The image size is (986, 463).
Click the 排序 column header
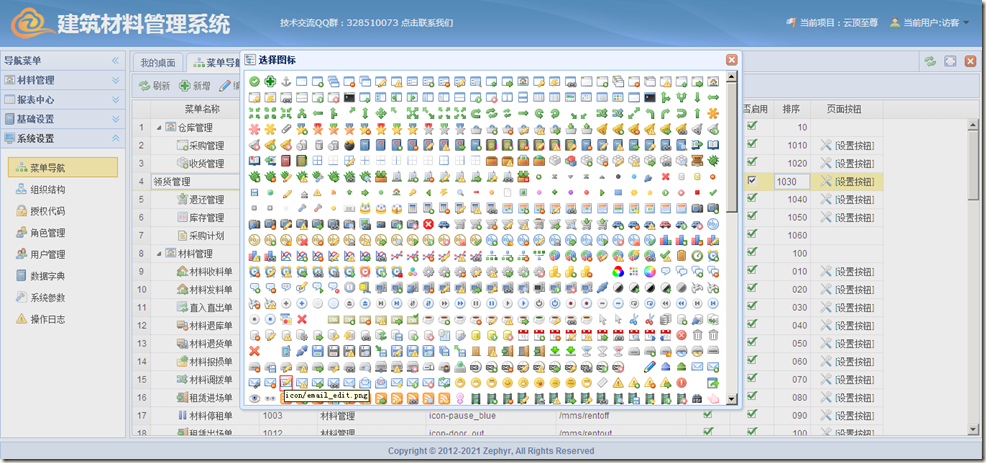[791, 109]
